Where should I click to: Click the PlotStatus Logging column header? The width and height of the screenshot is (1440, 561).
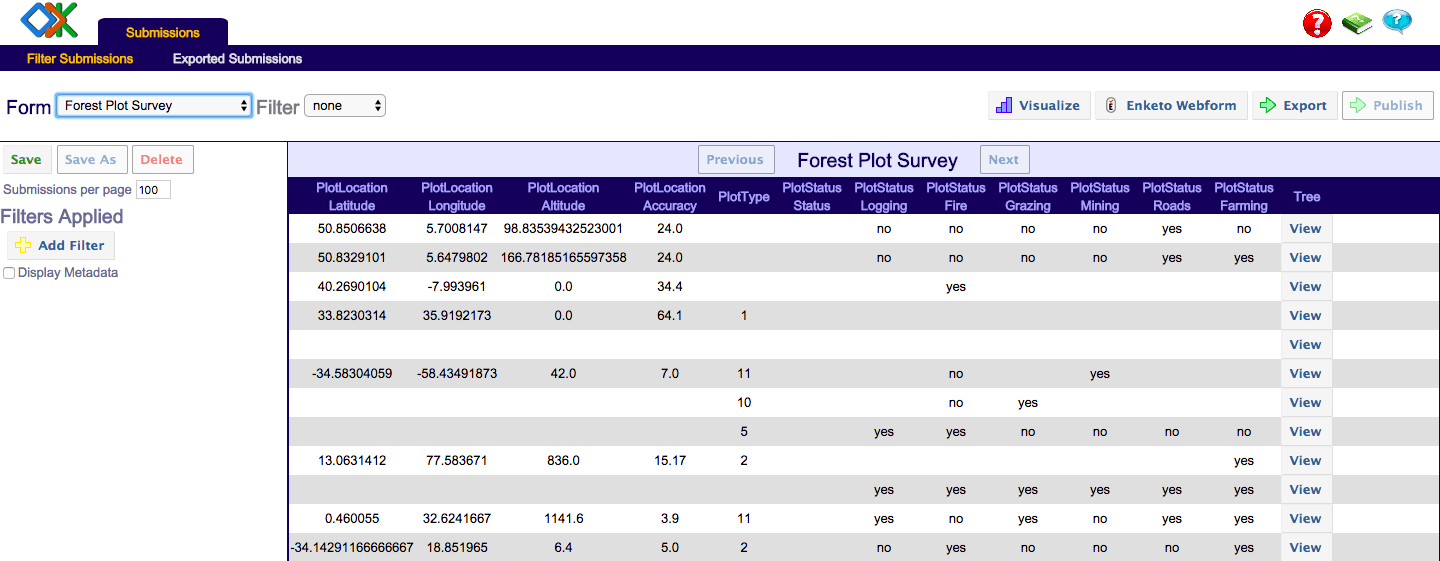coord(884,196)
